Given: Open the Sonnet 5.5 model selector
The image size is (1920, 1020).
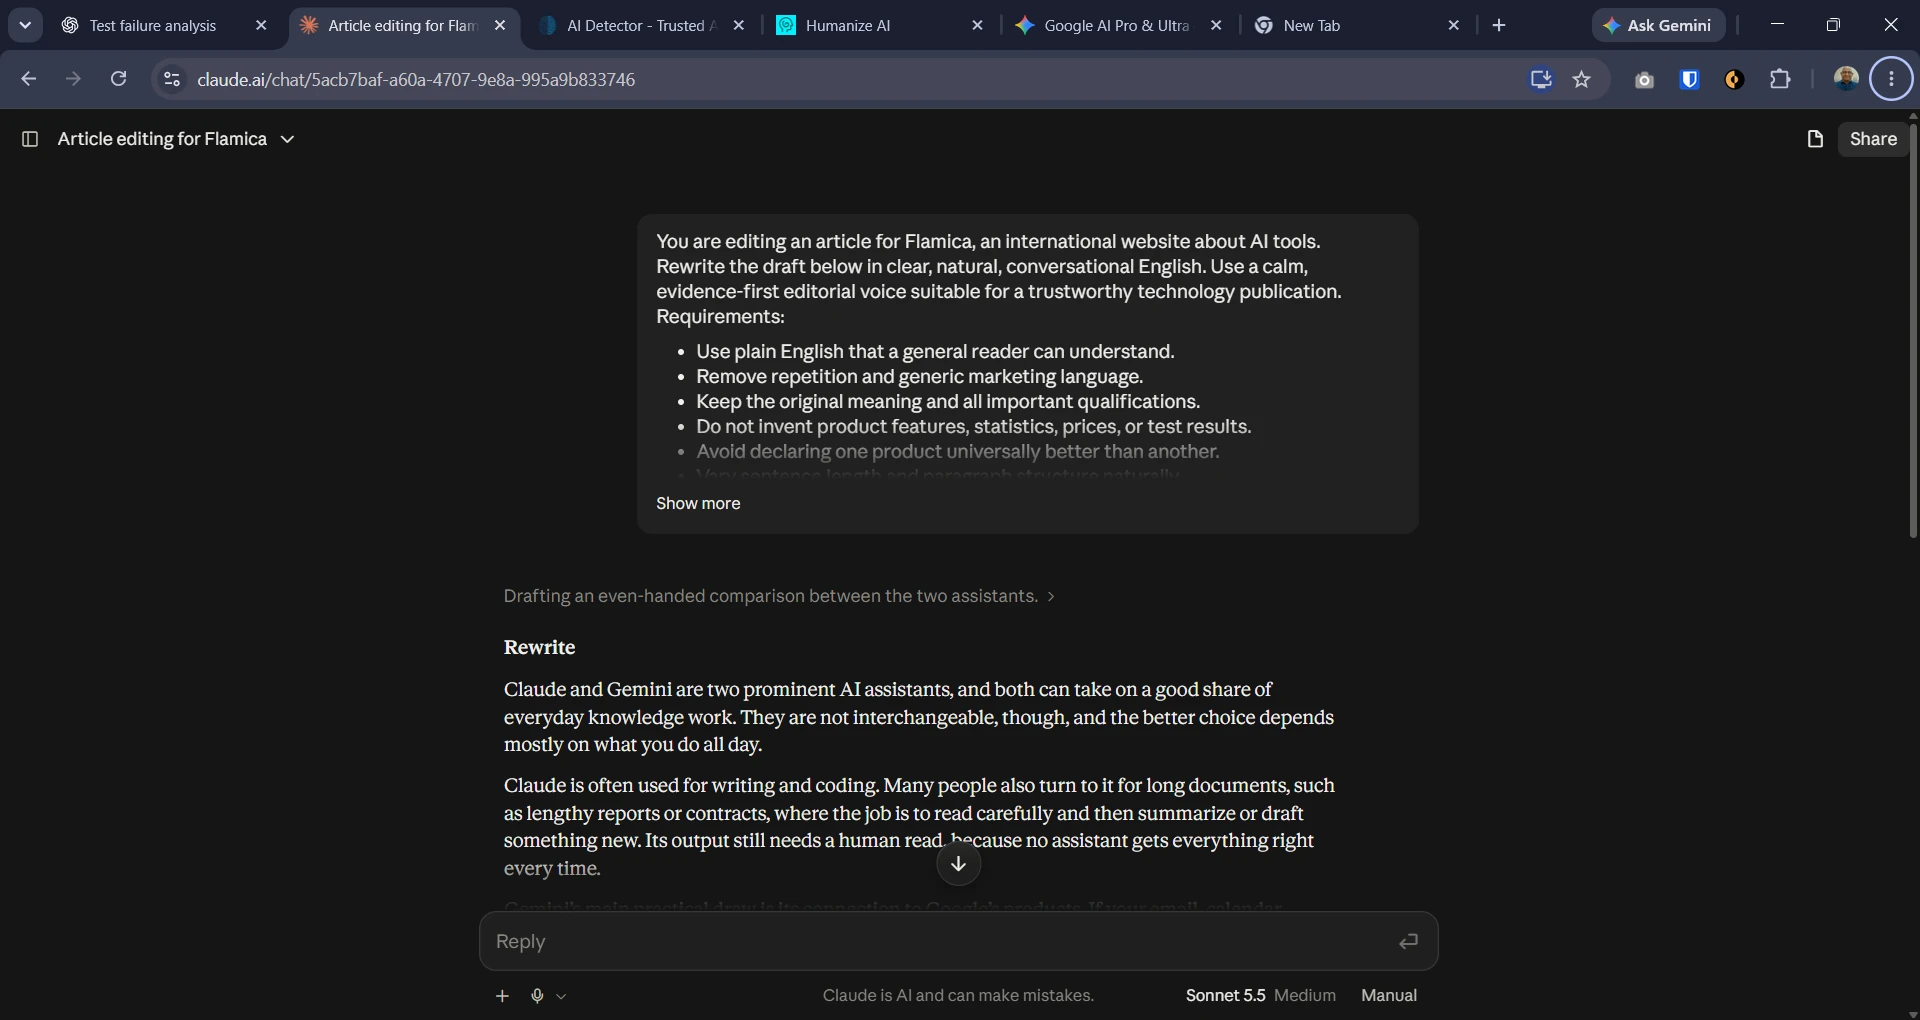Looking at the screenshot, I should [1260, 995].
